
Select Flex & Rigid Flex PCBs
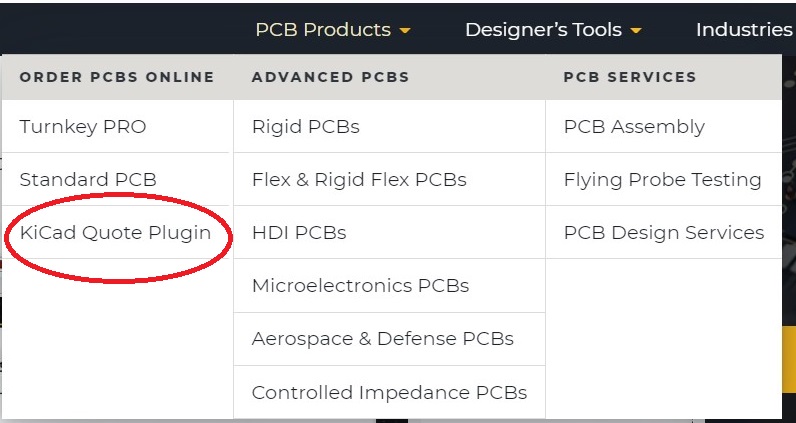coord(359,180)
